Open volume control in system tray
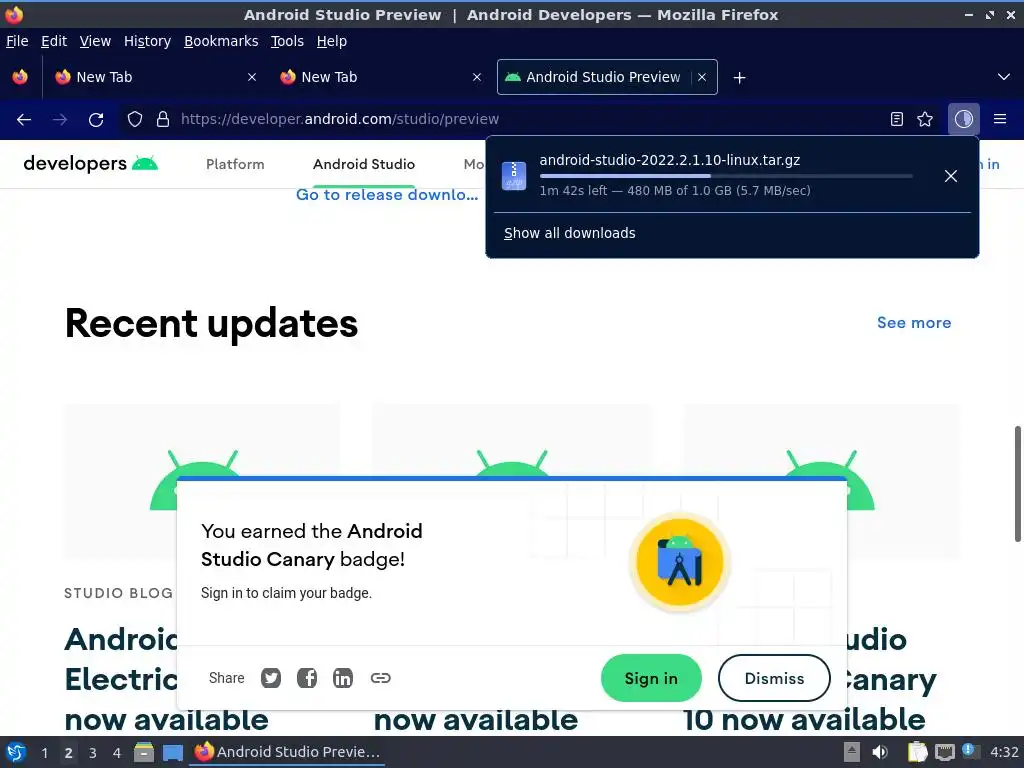 [x=880, y=752]
